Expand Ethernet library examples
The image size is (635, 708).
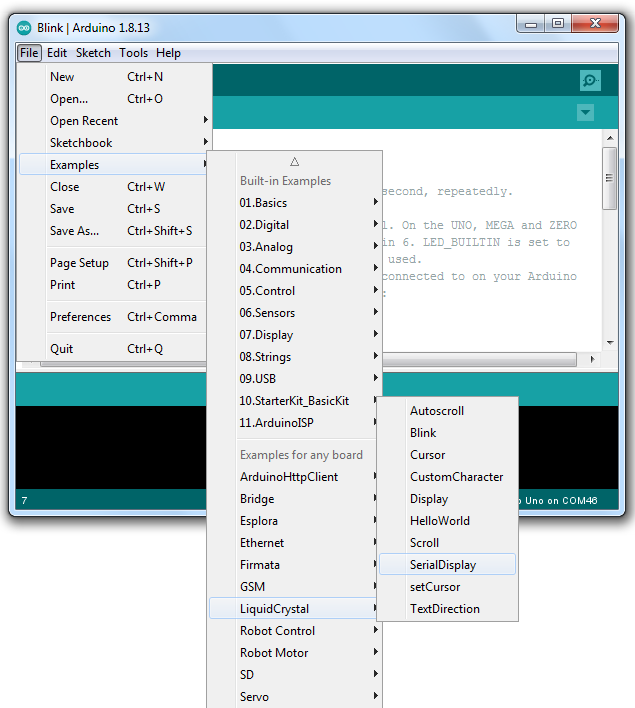[294, 543]
